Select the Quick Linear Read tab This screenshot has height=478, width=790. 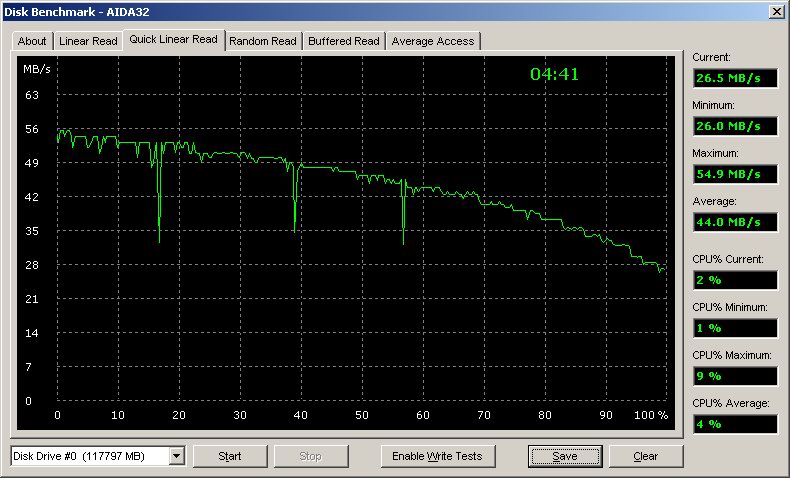173,39
